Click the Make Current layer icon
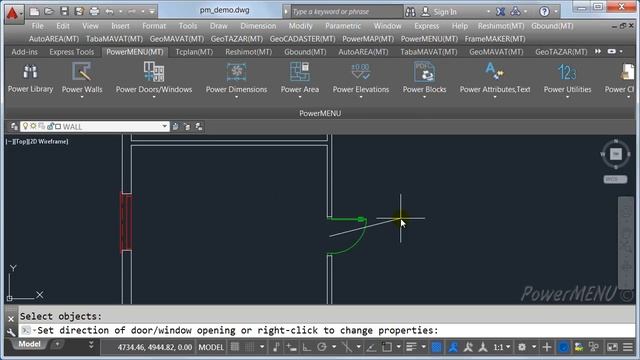Image resolution: width=640 pixels, height=360 pixels. pos(176,127)
